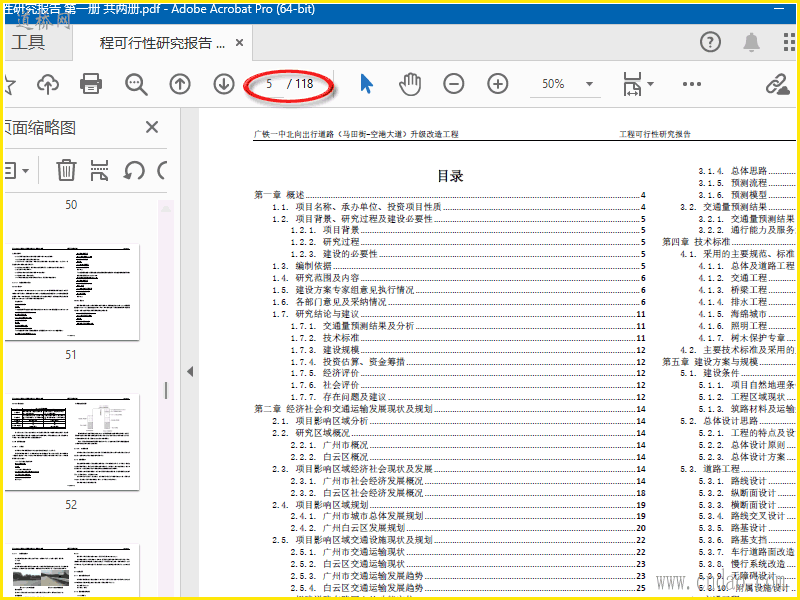
Task: Zoom in with the plus button
Action: point(497,84)
